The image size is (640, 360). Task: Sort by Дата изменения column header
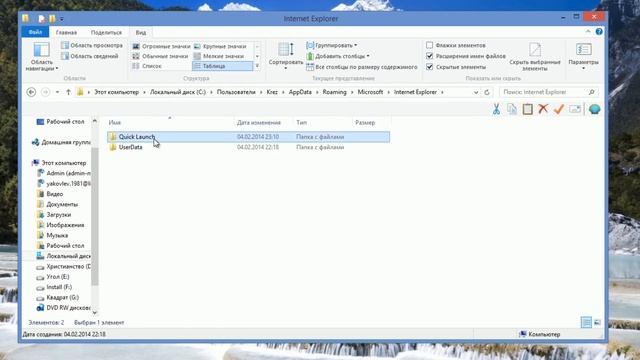tap(264, 122)
